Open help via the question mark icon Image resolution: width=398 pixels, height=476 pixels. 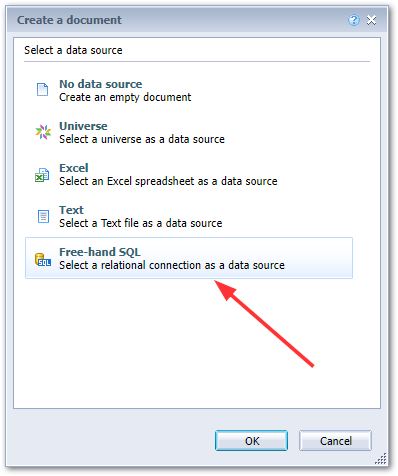354,21
